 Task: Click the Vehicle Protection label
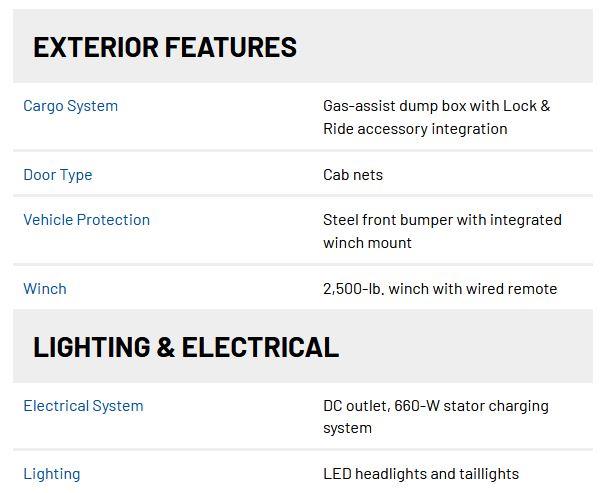[86, 220]
